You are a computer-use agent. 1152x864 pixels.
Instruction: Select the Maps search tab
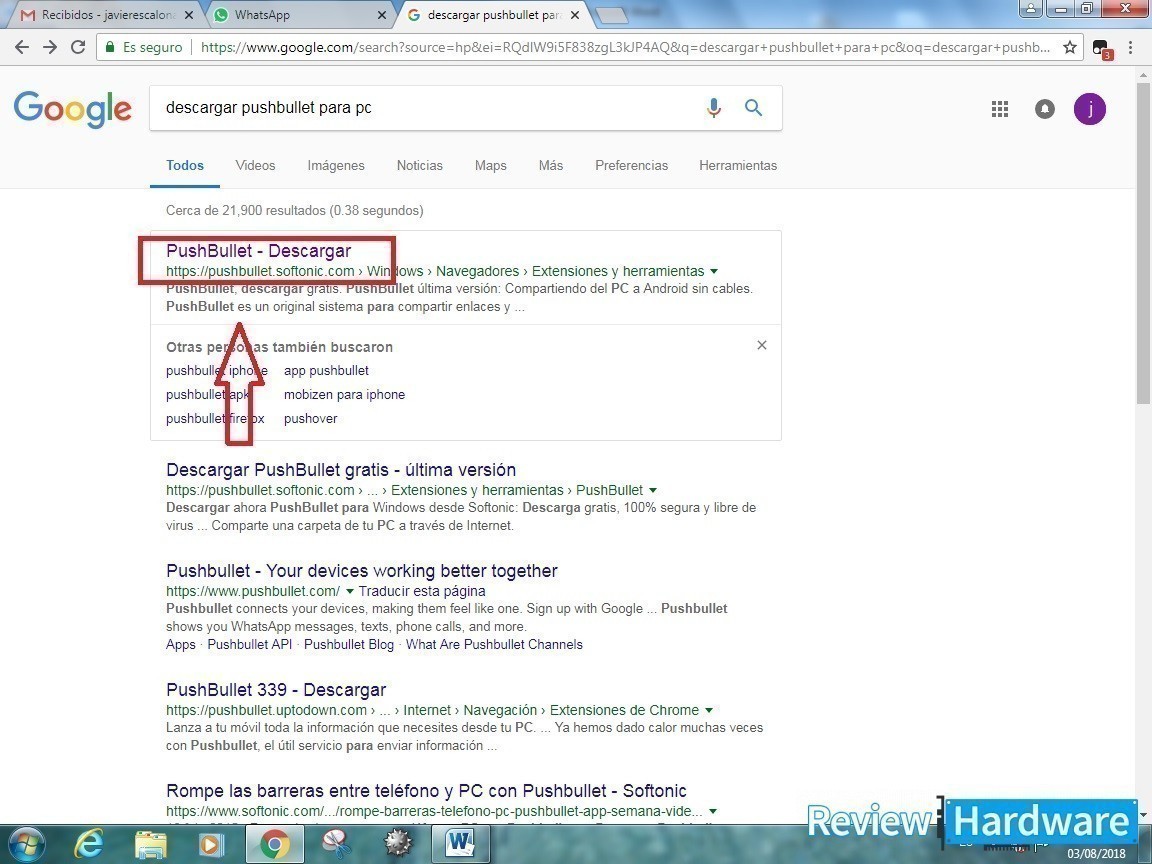(x=491, y=165)
